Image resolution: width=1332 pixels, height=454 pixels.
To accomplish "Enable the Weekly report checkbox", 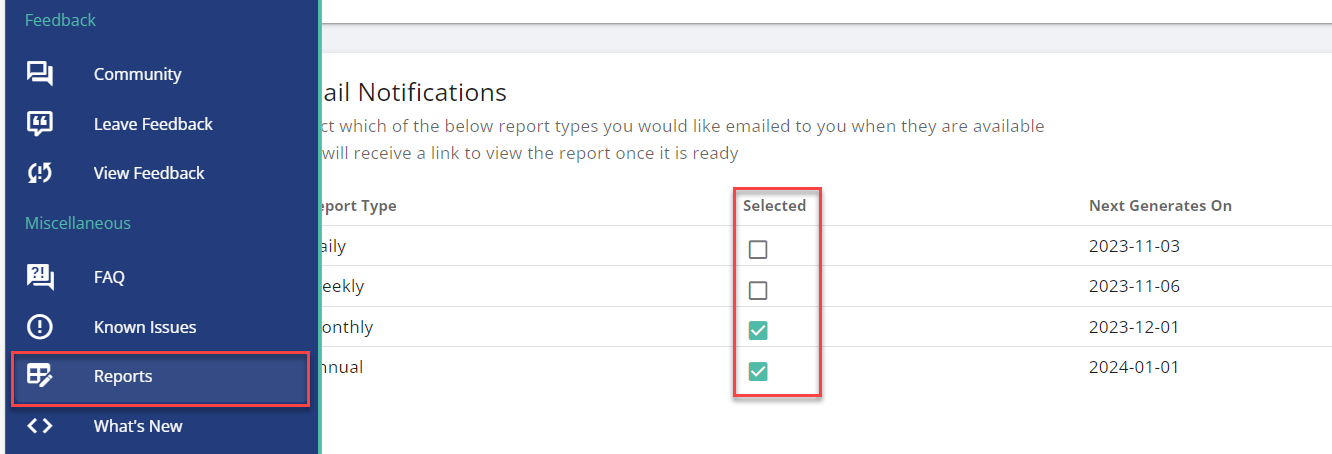I will coord(758,291).
